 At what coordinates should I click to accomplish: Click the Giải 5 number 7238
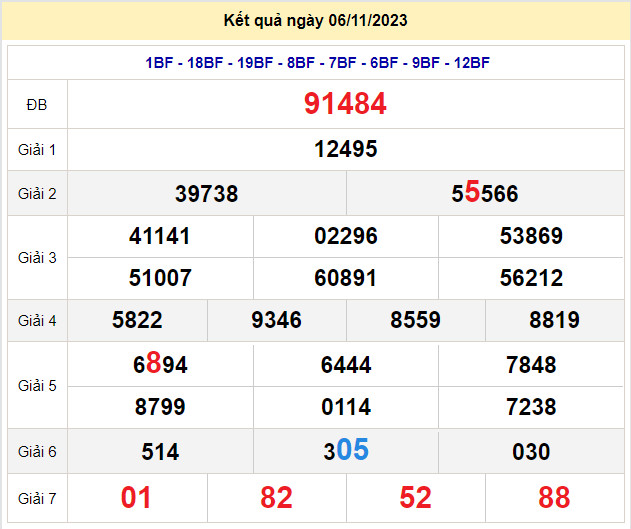pyautogui.click(x=531, y=407)
